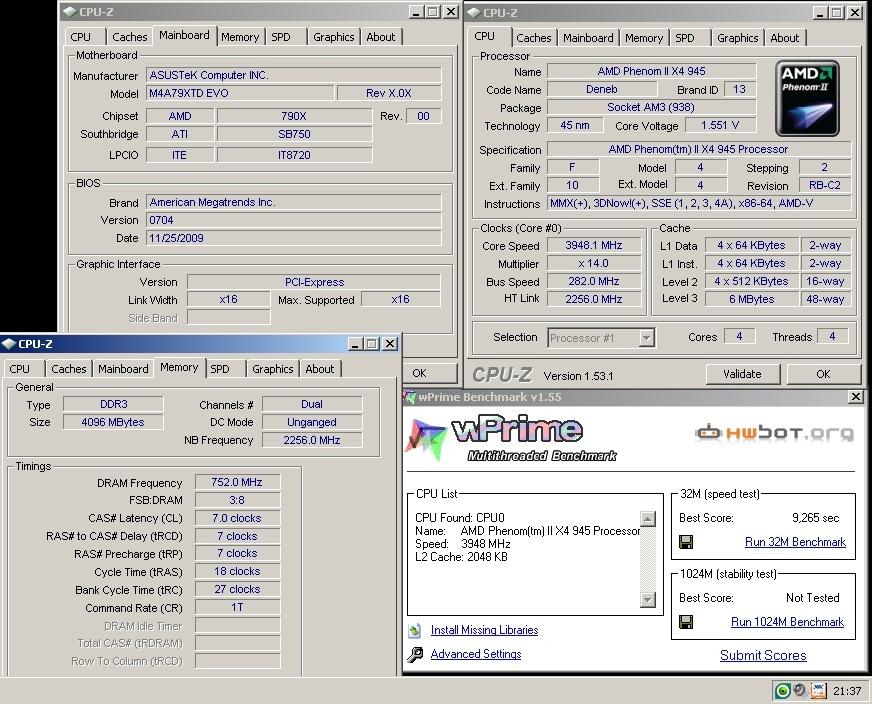Click the Multiplier x 14.0 value
Image resolution: width=872 pixels, height=704 pixels.
pyautogui.click(x=594, y=263)
